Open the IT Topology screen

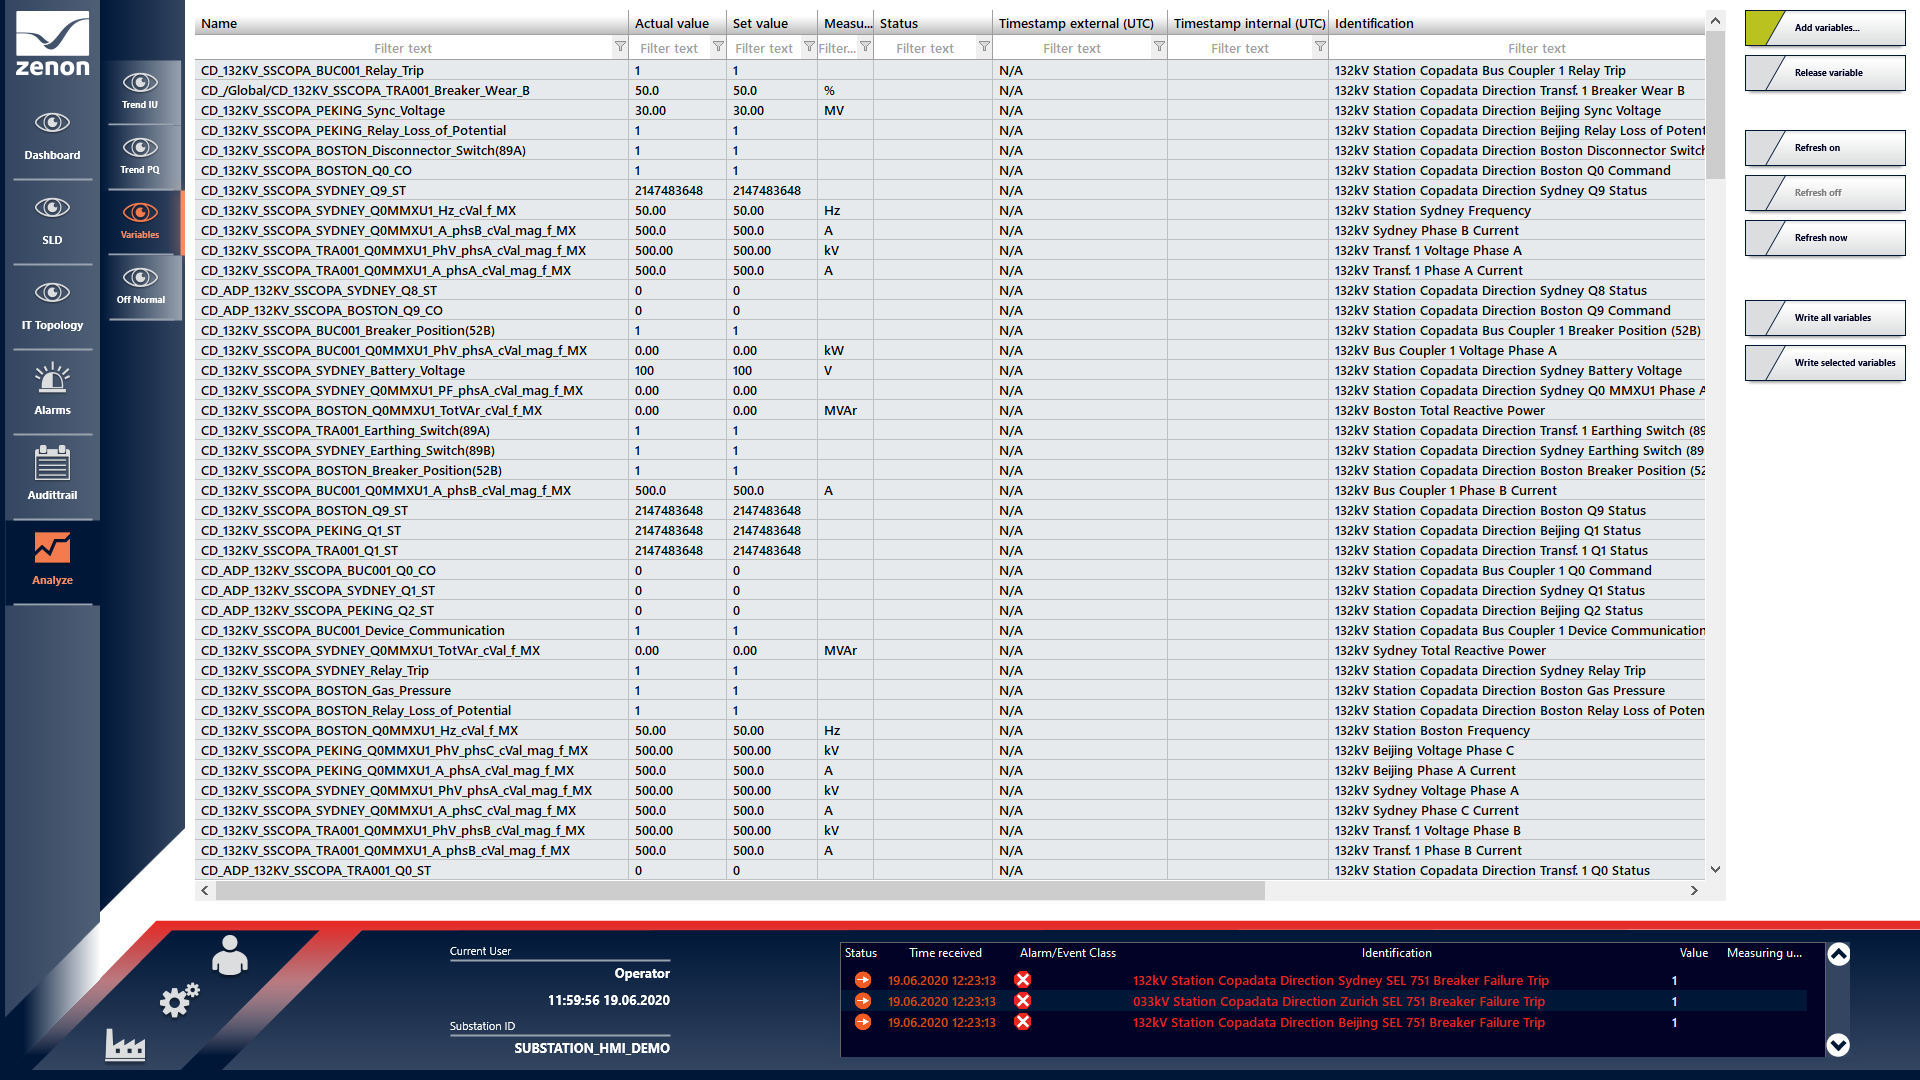point(52,305)
